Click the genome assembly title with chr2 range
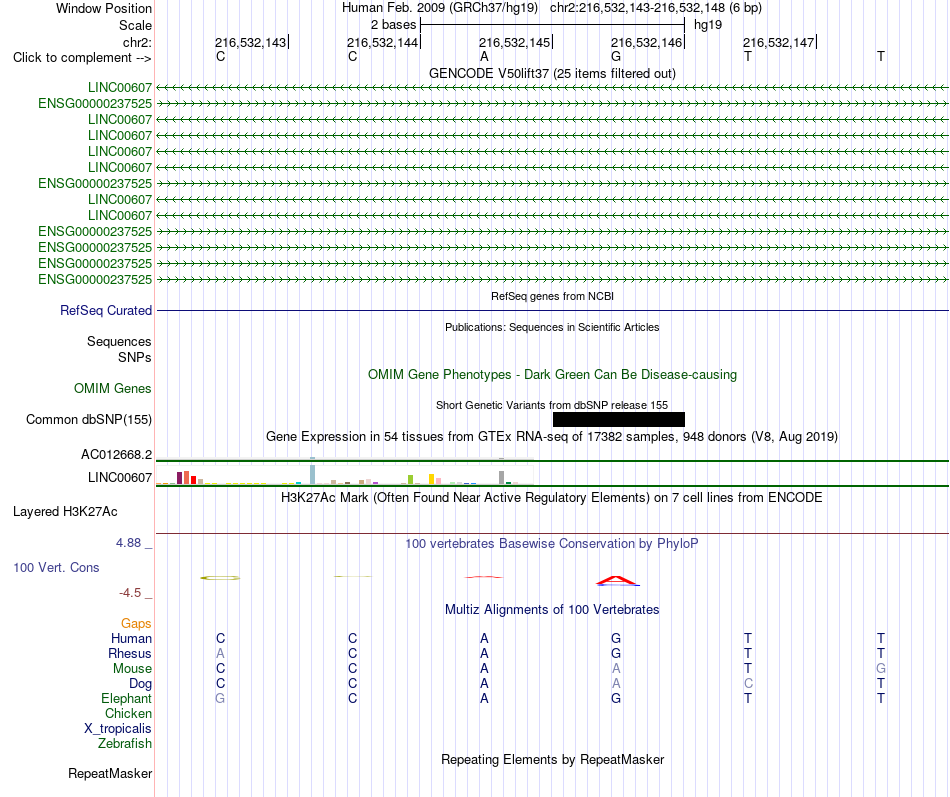This screenshot has height=797, width=950. [x=551, y=8]
